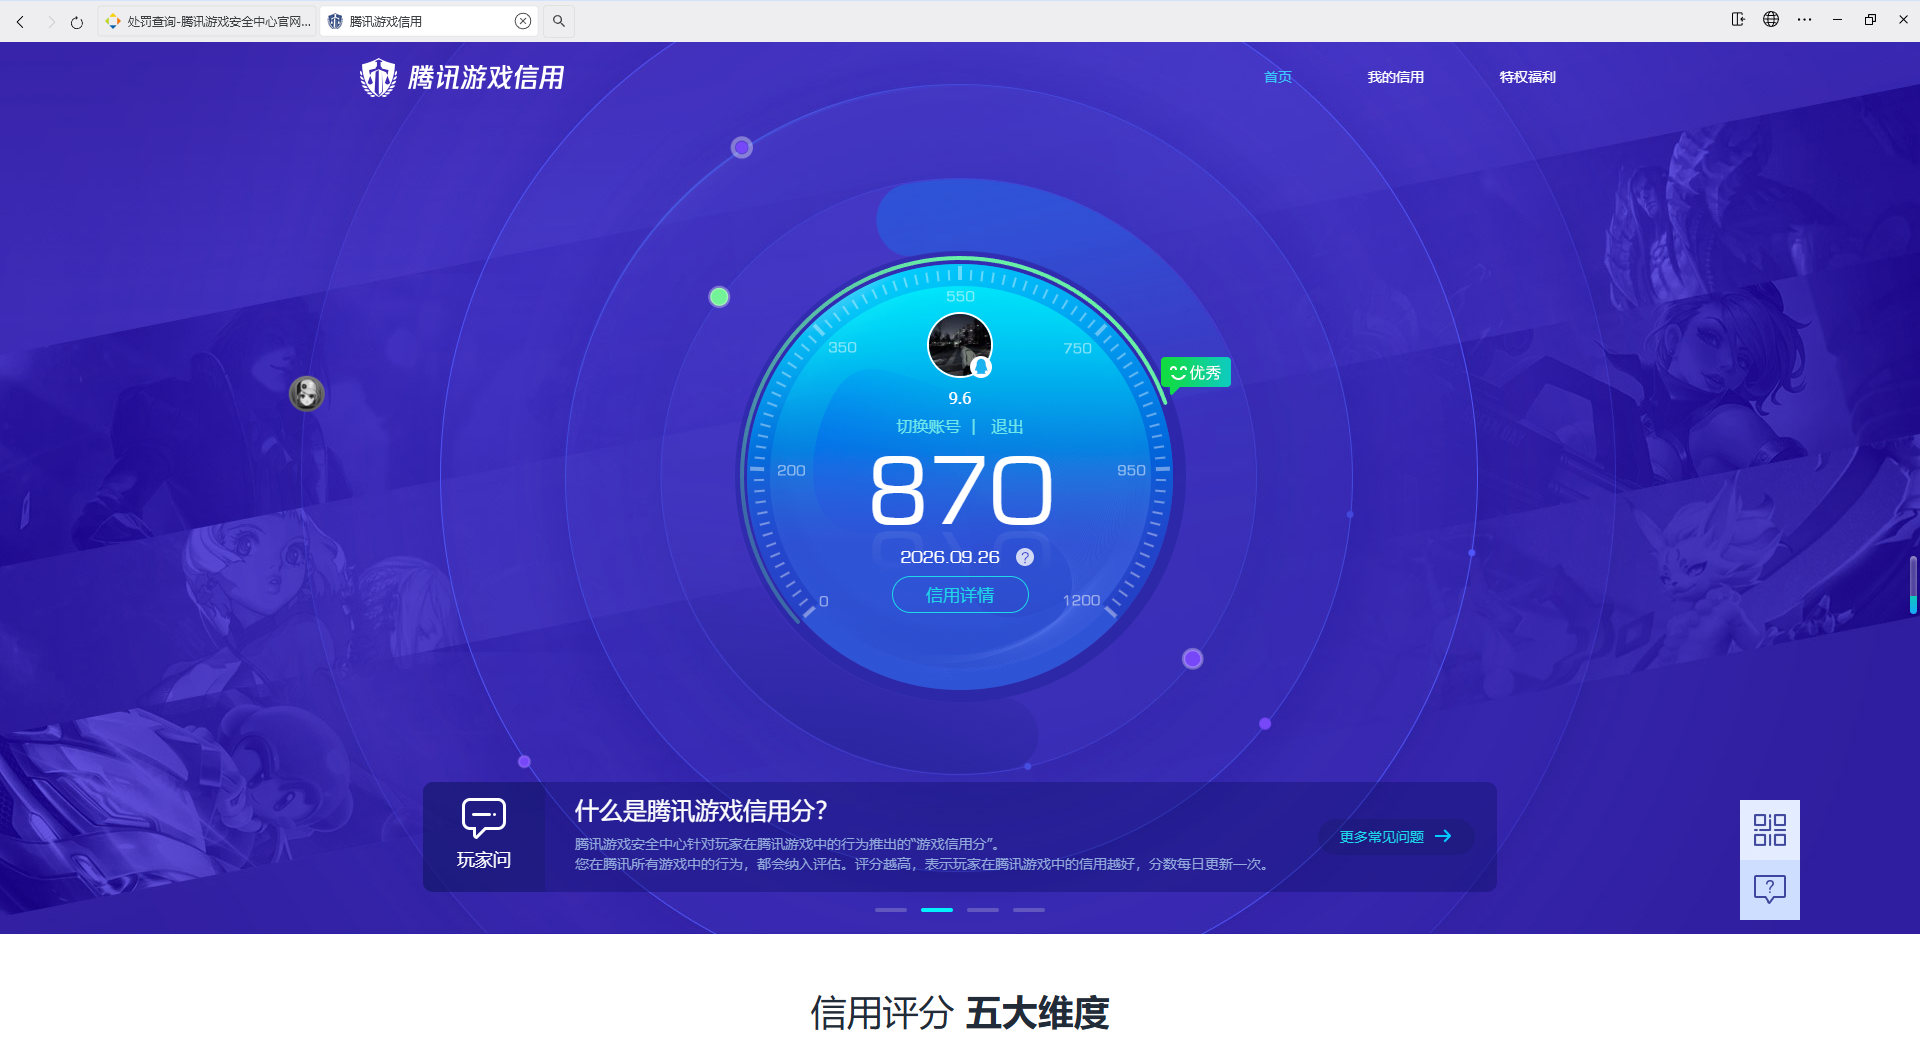Click the user avatar in gauge
The image size is (1920, 1040).
960,345
